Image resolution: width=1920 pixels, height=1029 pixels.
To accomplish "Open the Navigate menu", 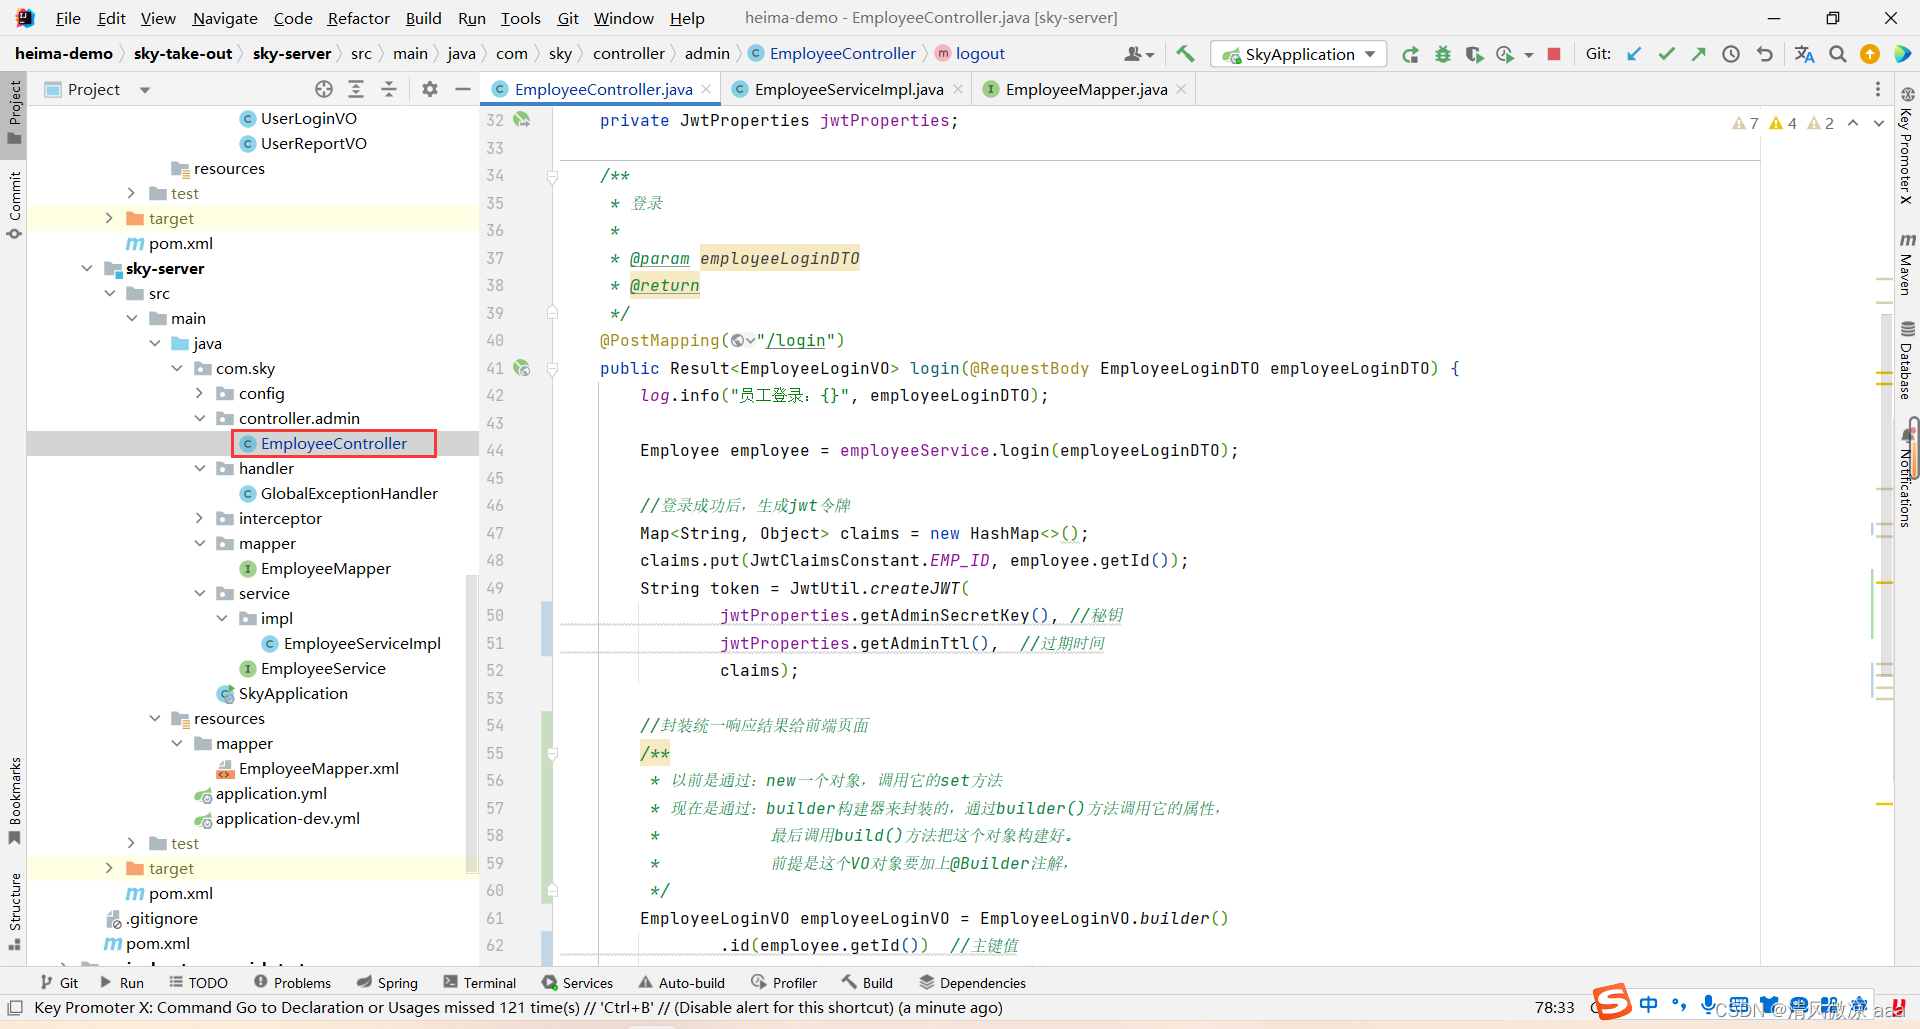I will click(x=225, y=18).
